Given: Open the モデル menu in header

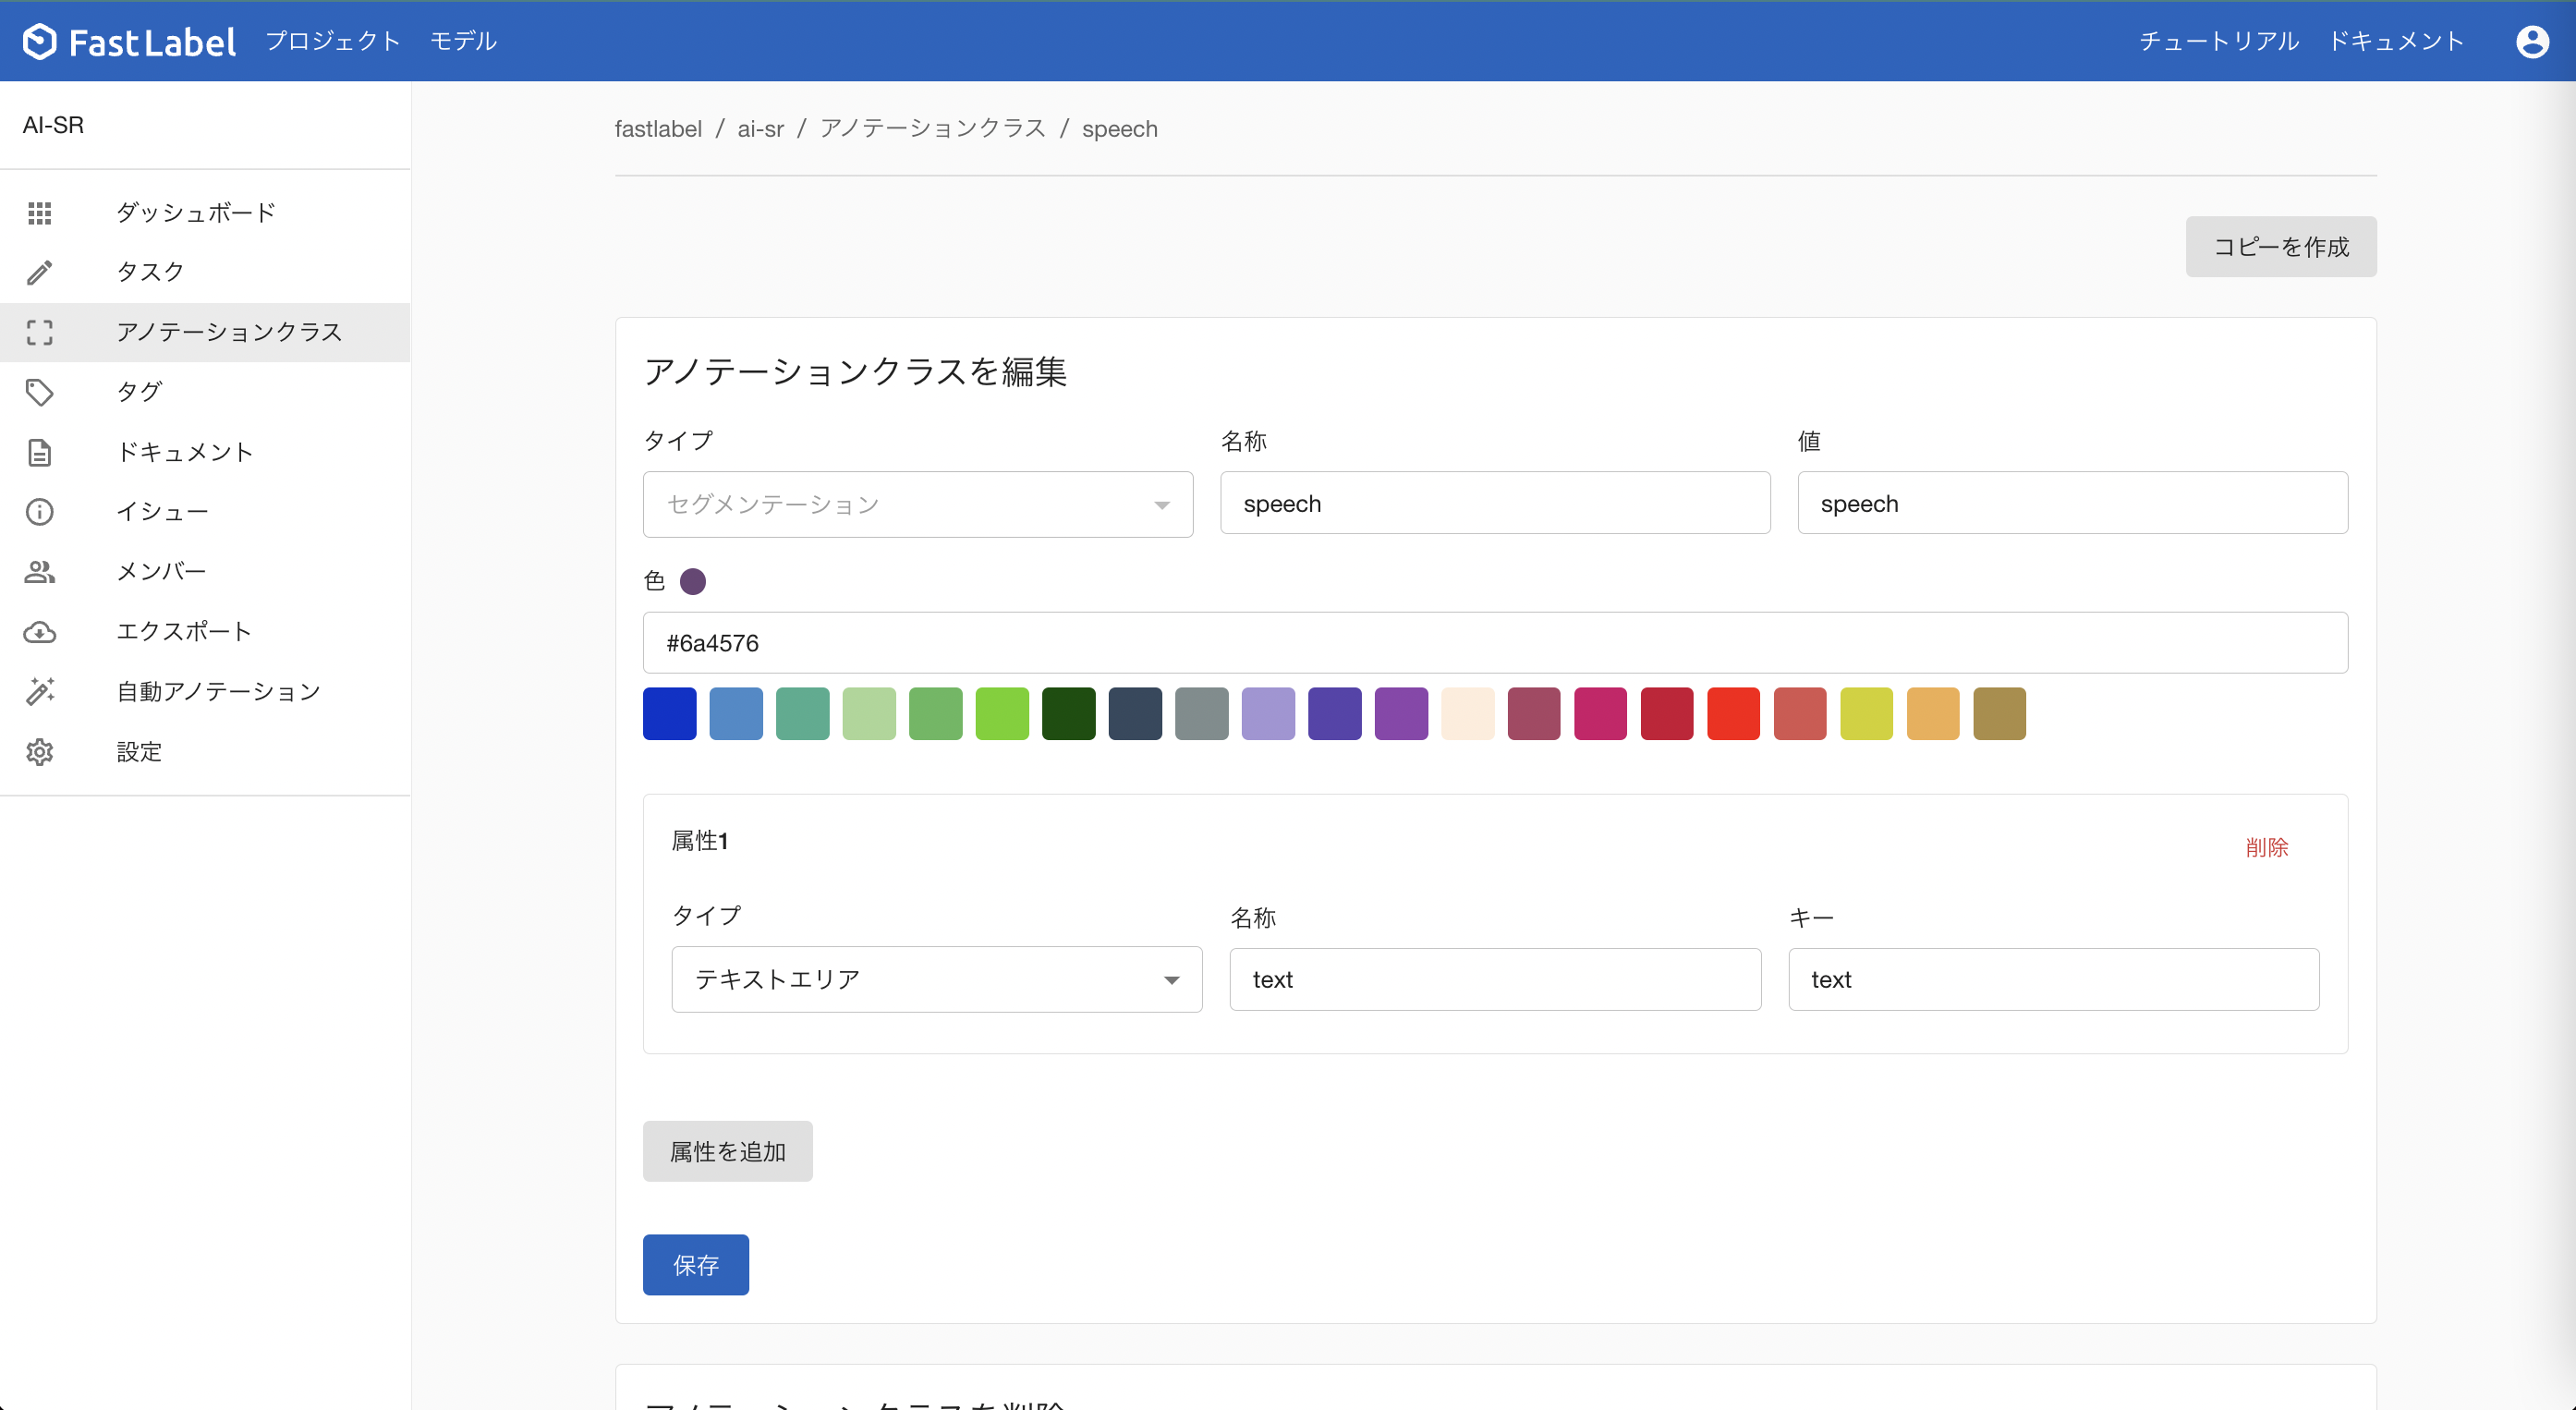Looking at the screenshot, I should click(x=463, y=41).
